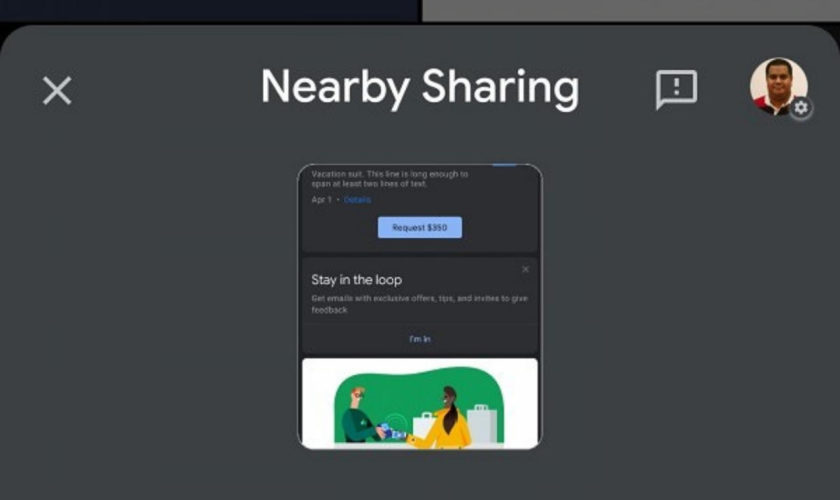
Task: Close the Nearby Sharing sheet
Action: point(57,90)
